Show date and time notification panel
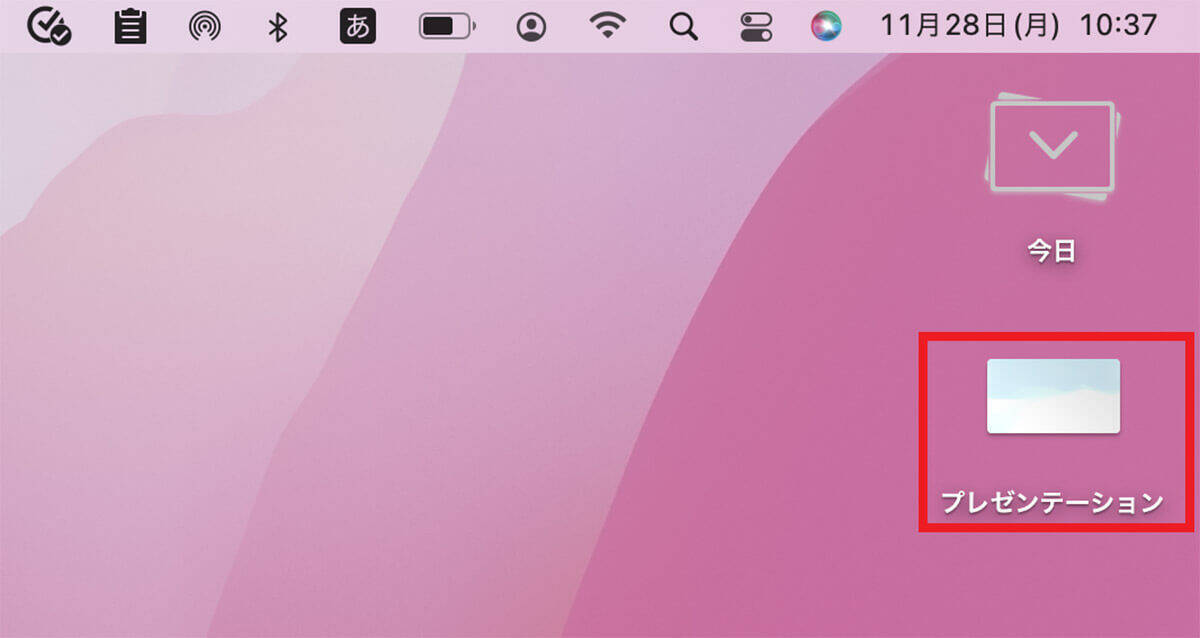 [x=1018, y=26]
